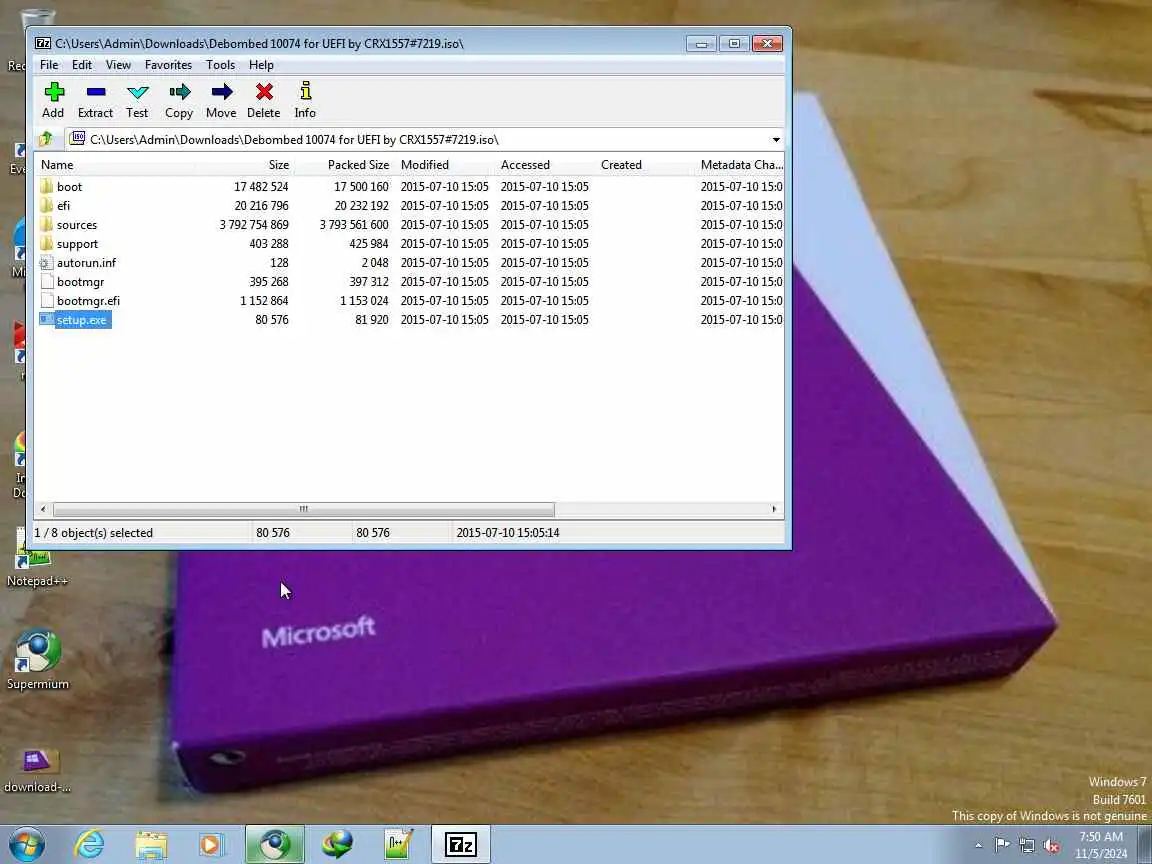1152x864 pixels.
Task: Switch to 7-Zip taskbar button
Action: point(461,845)
